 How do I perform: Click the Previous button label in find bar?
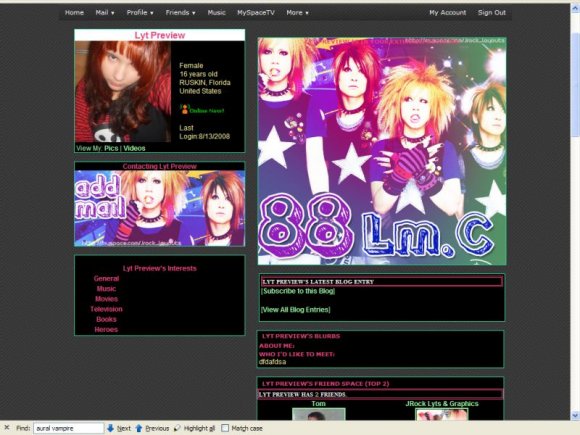[x=157, y=428]
